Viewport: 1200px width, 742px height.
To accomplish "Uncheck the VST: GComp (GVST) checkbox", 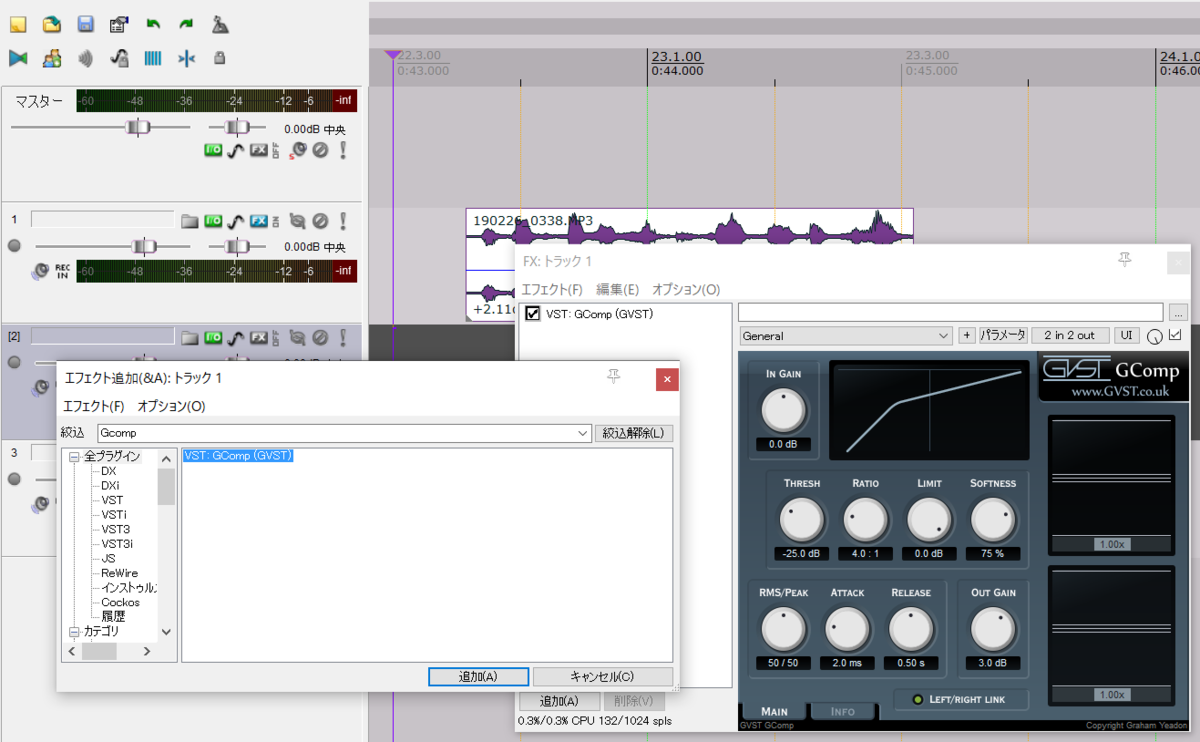I will (x=532, y=313).
